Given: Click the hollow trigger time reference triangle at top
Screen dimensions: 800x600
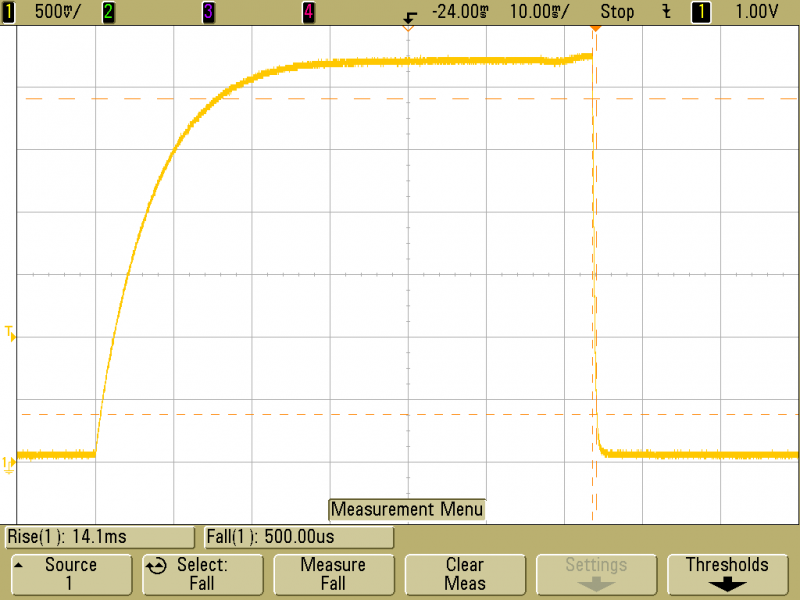Looking at the screenshot, I should coord(408,28).
